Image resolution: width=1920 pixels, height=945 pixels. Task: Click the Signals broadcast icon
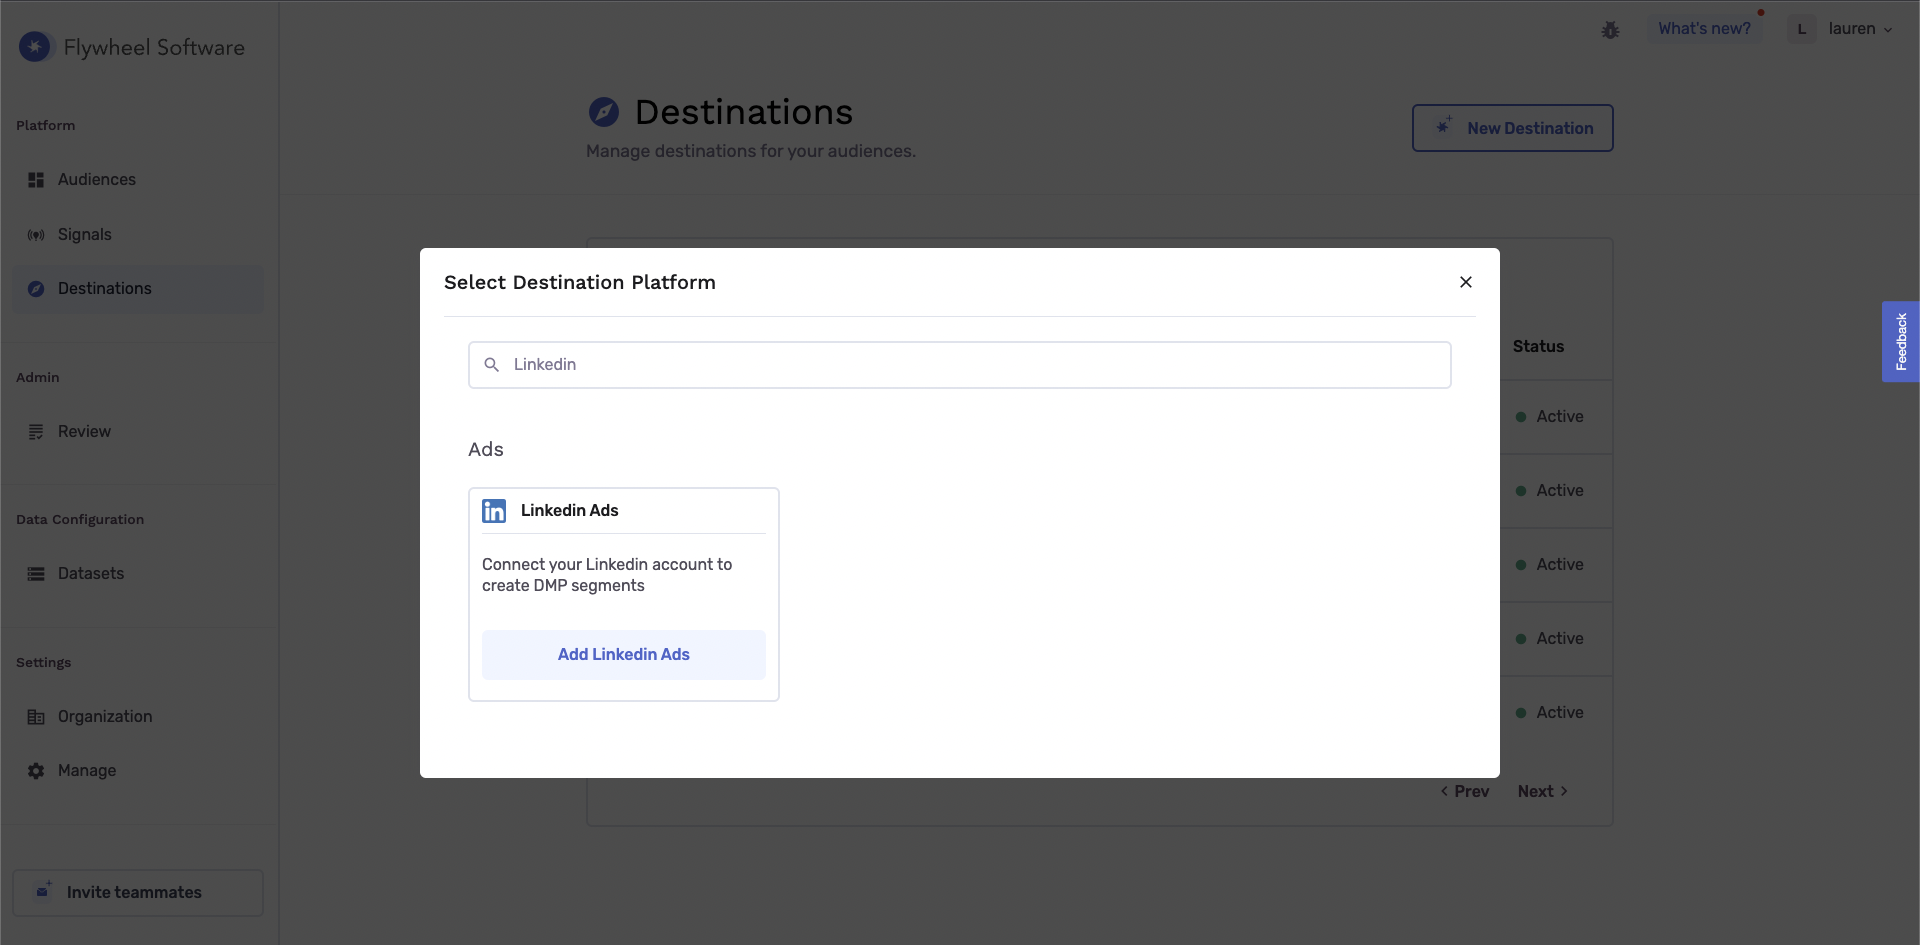[x=36, y=235]
